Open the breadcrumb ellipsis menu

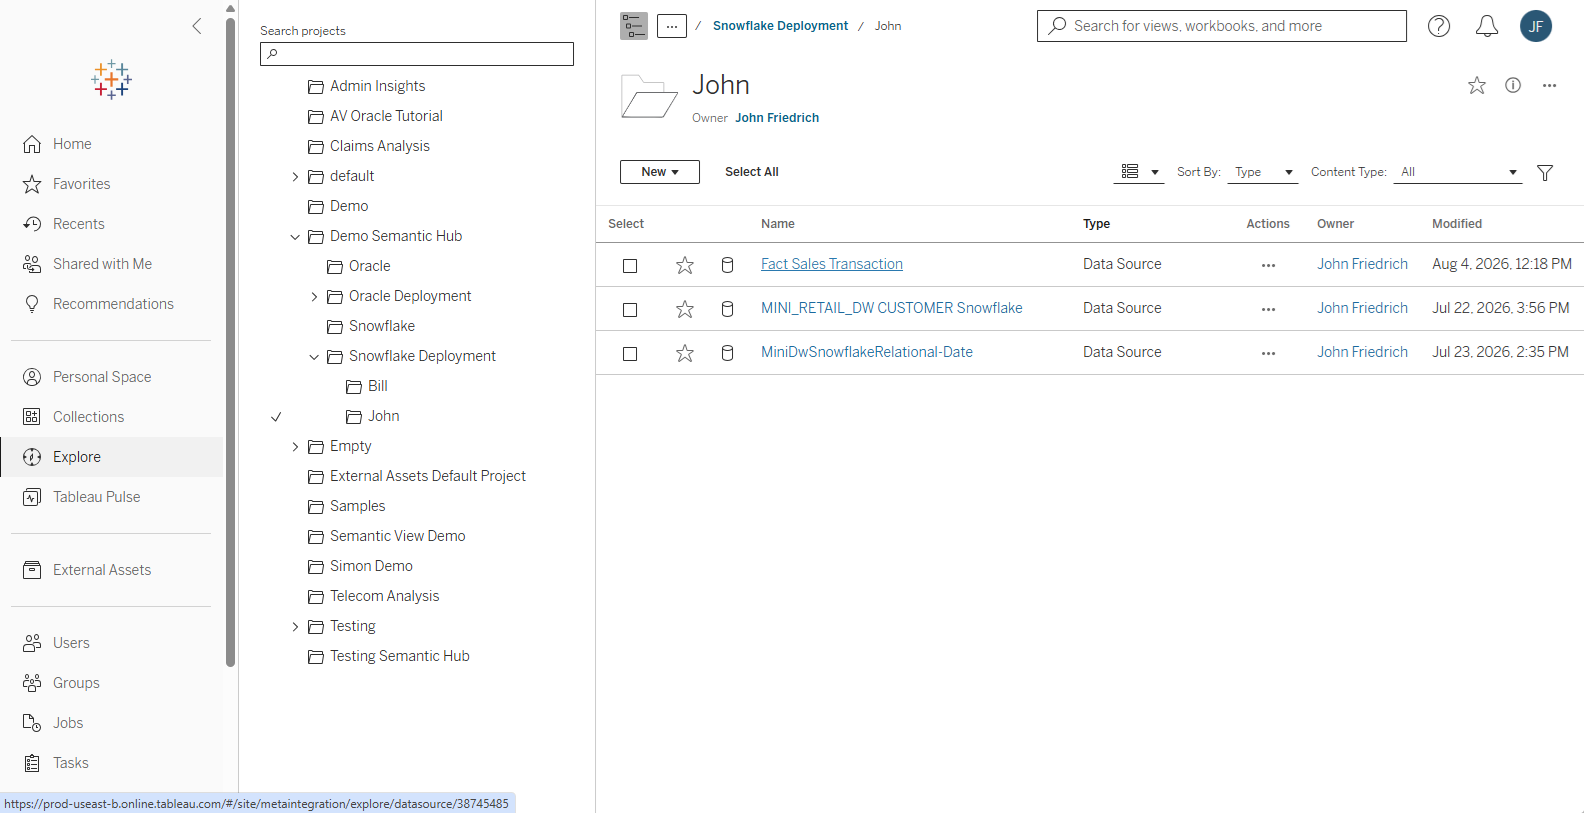(x=672, y=26)
